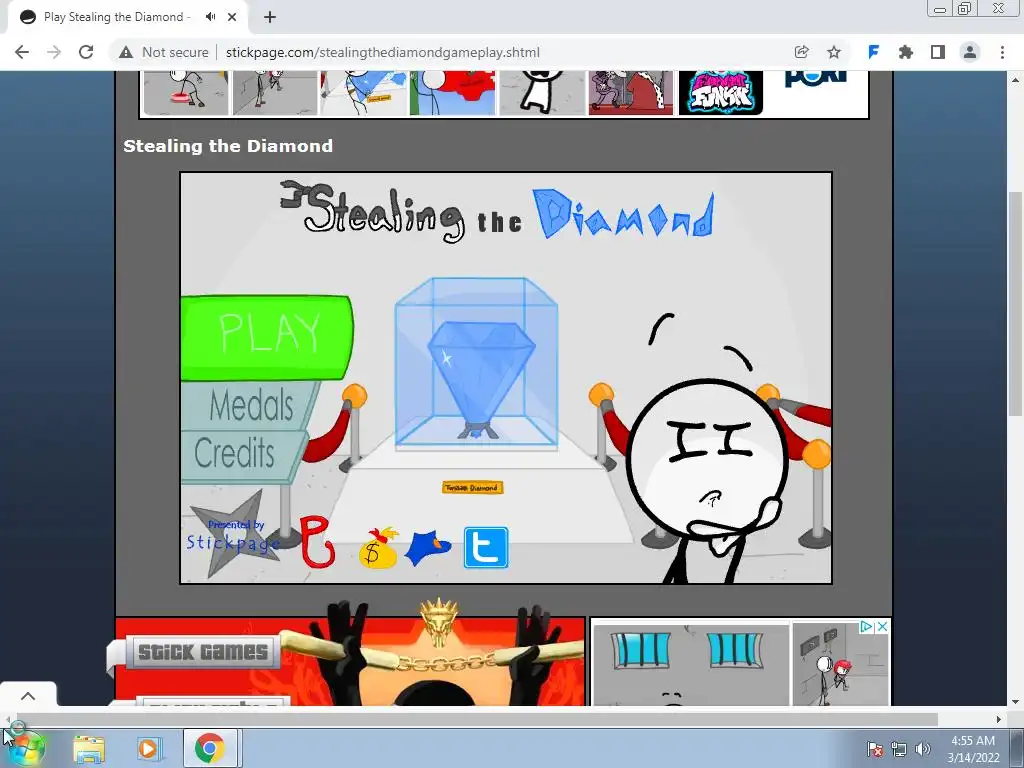The width and height of the screenshot is (1024, 768).
Task: Click the Chrome taskbar icon
Action: click(x=210, y=748)
